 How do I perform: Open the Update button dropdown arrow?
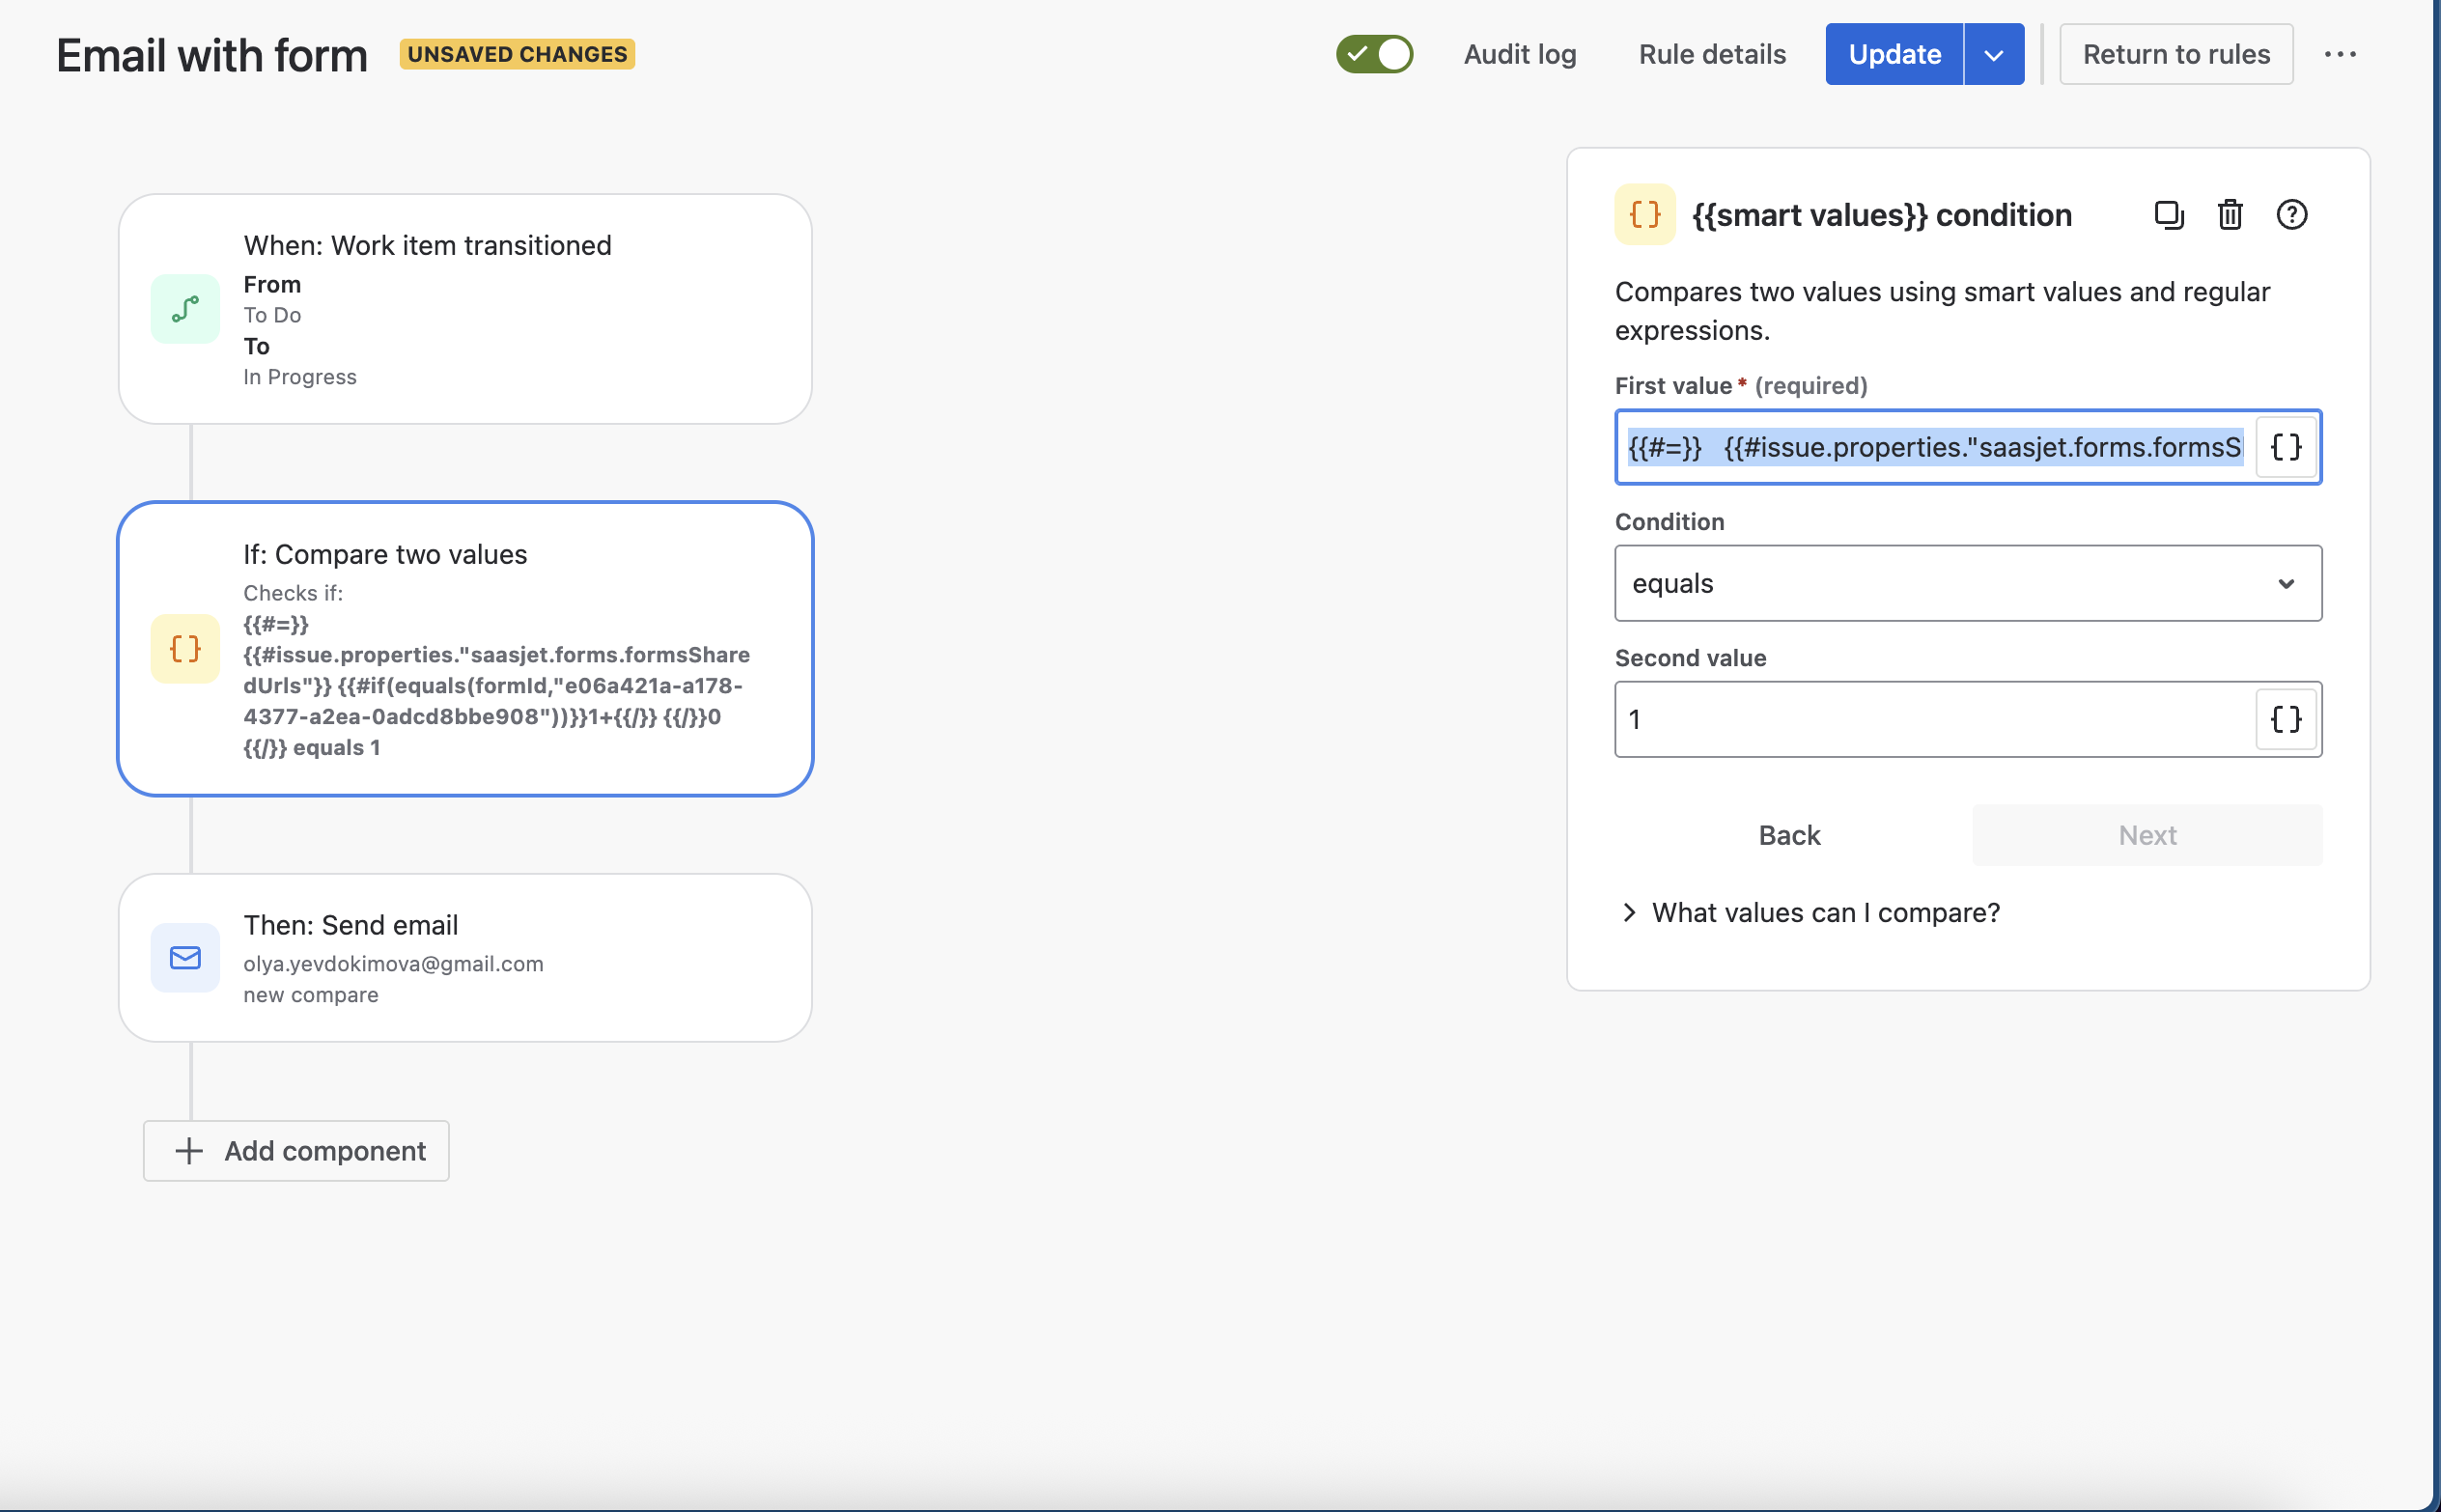coord(1993,54)
